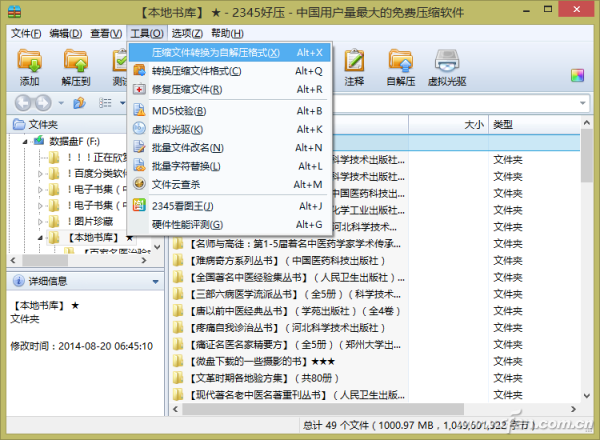Click the 批量文件改名 menu icon

point(139,147)
